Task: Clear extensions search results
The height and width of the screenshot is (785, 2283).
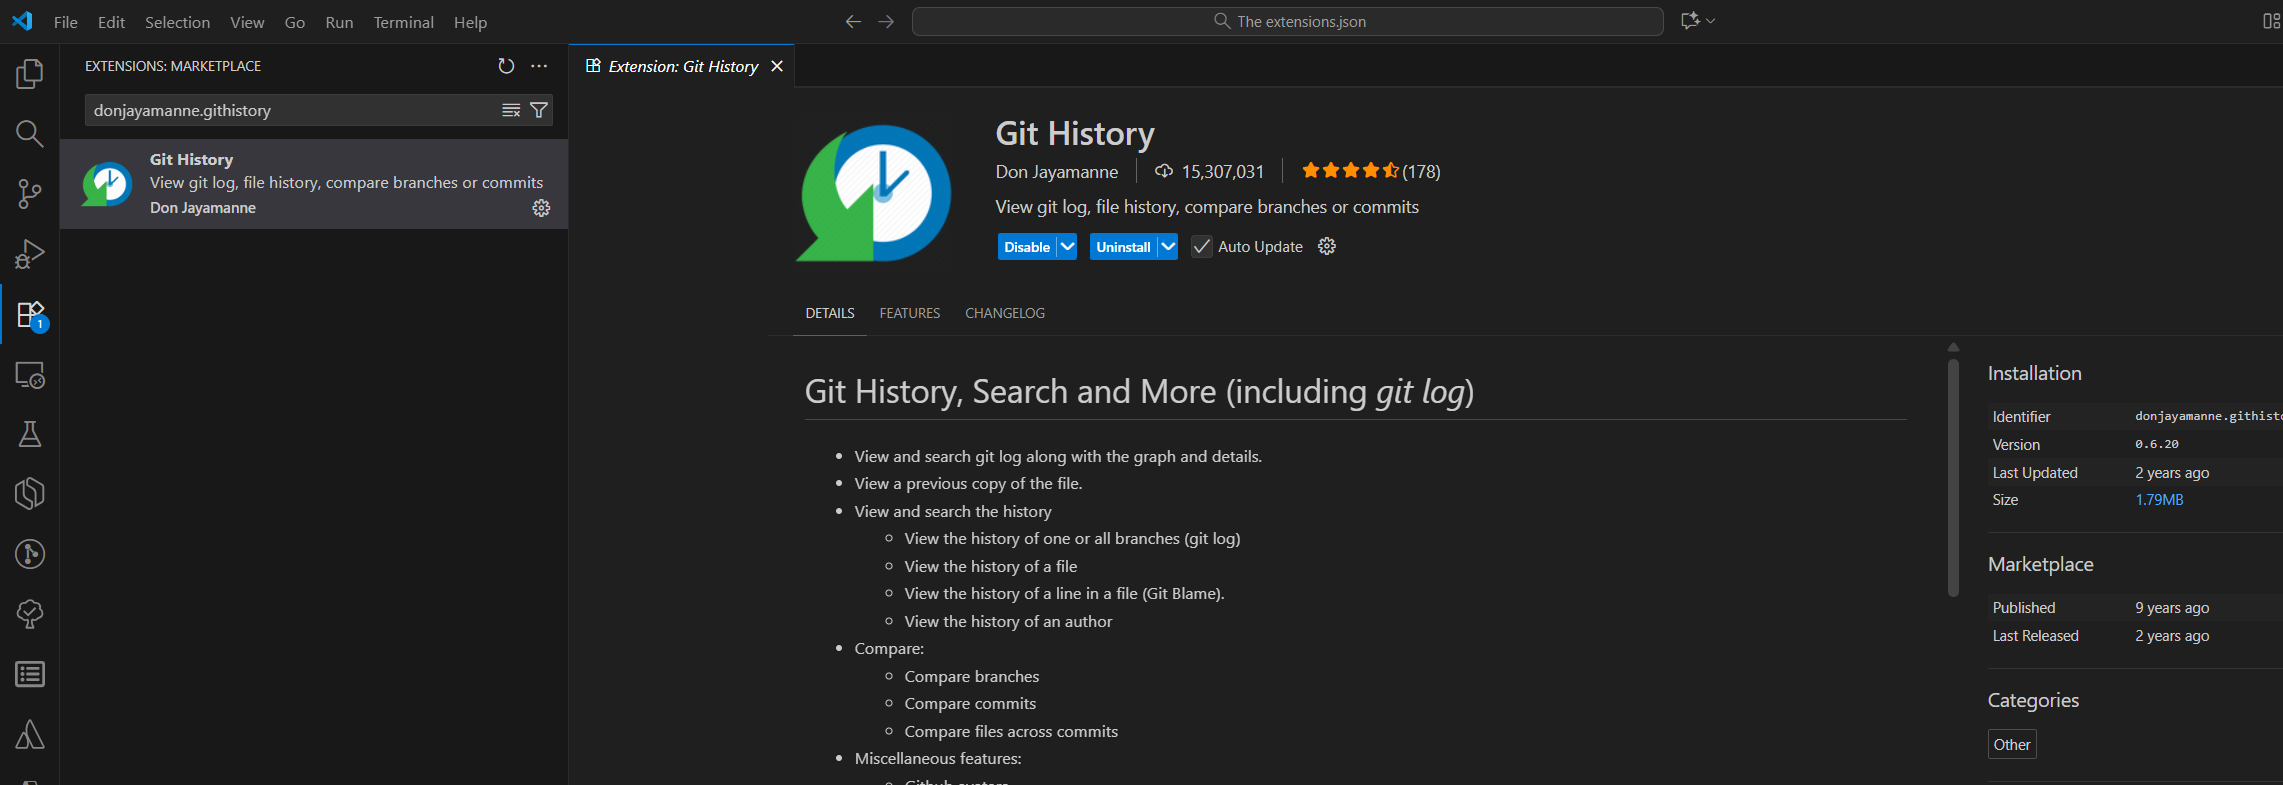Action: [511, 110]
